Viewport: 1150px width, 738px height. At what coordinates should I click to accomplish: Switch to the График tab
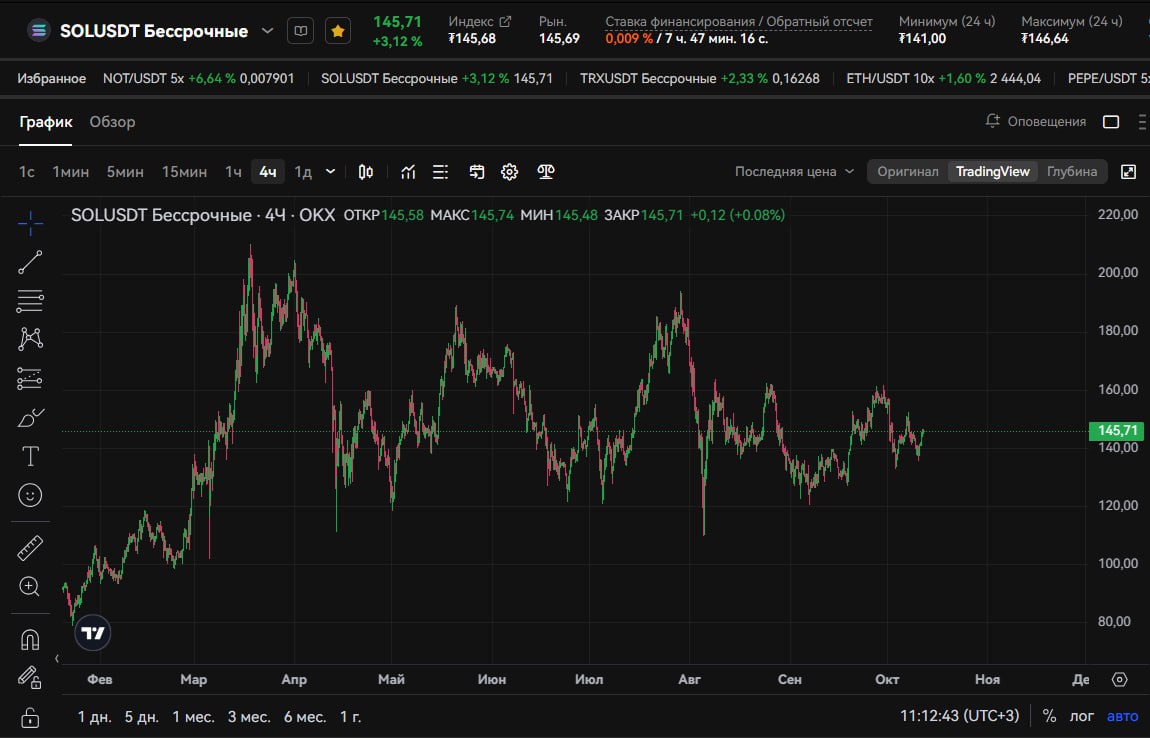45,122
